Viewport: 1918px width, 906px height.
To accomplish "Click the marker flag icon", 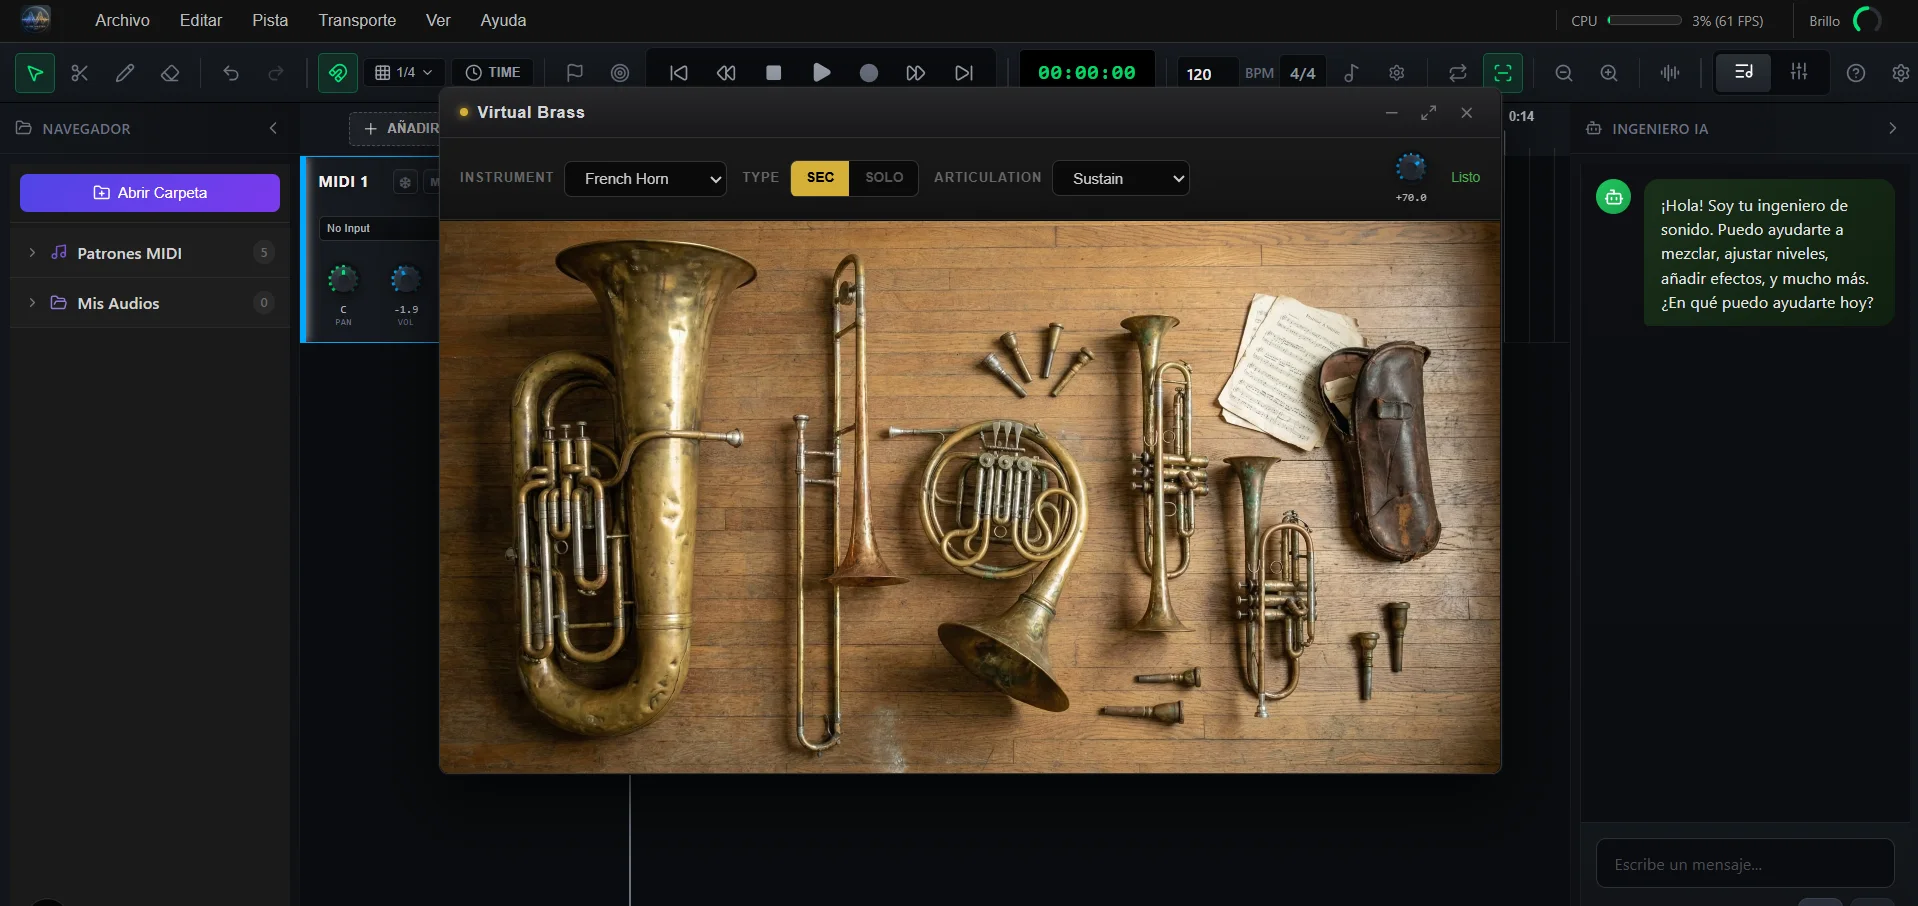I will click(574, 73).
